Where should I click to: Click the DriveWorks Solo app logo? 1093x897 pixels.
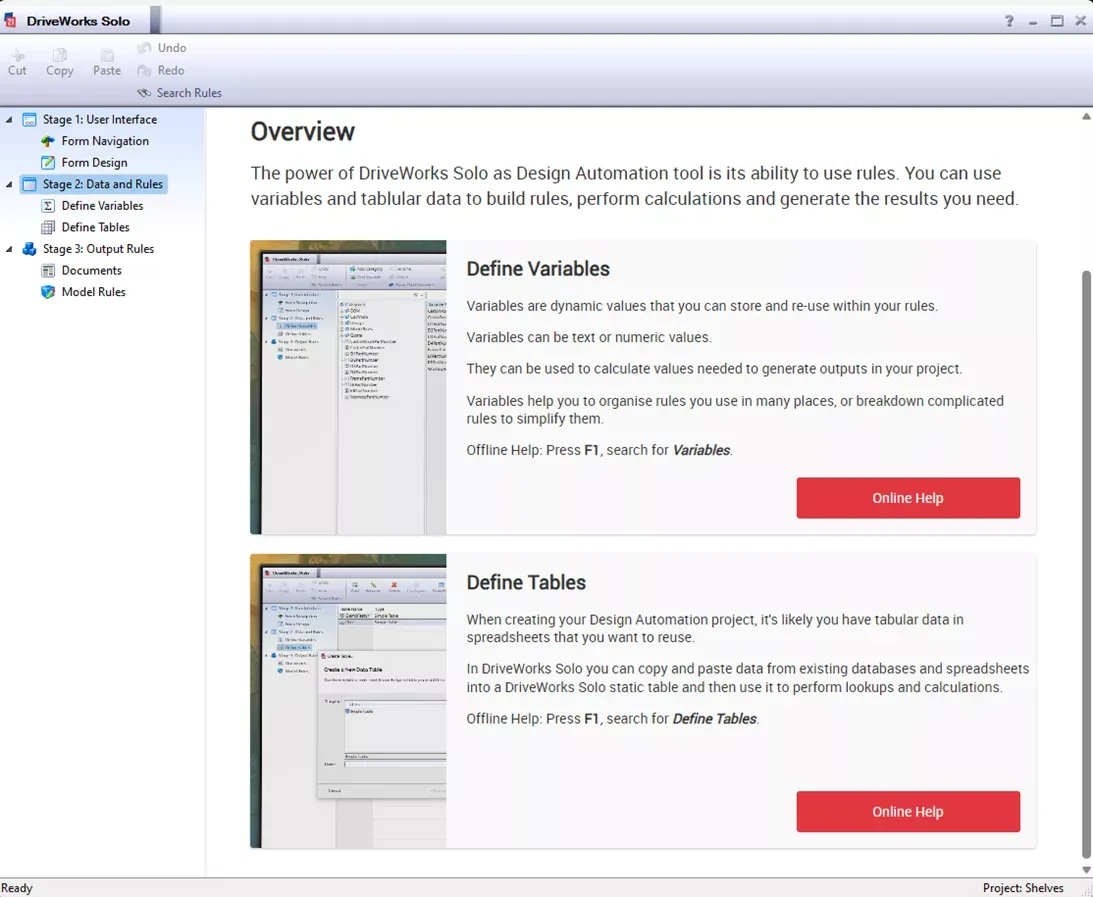10,20
